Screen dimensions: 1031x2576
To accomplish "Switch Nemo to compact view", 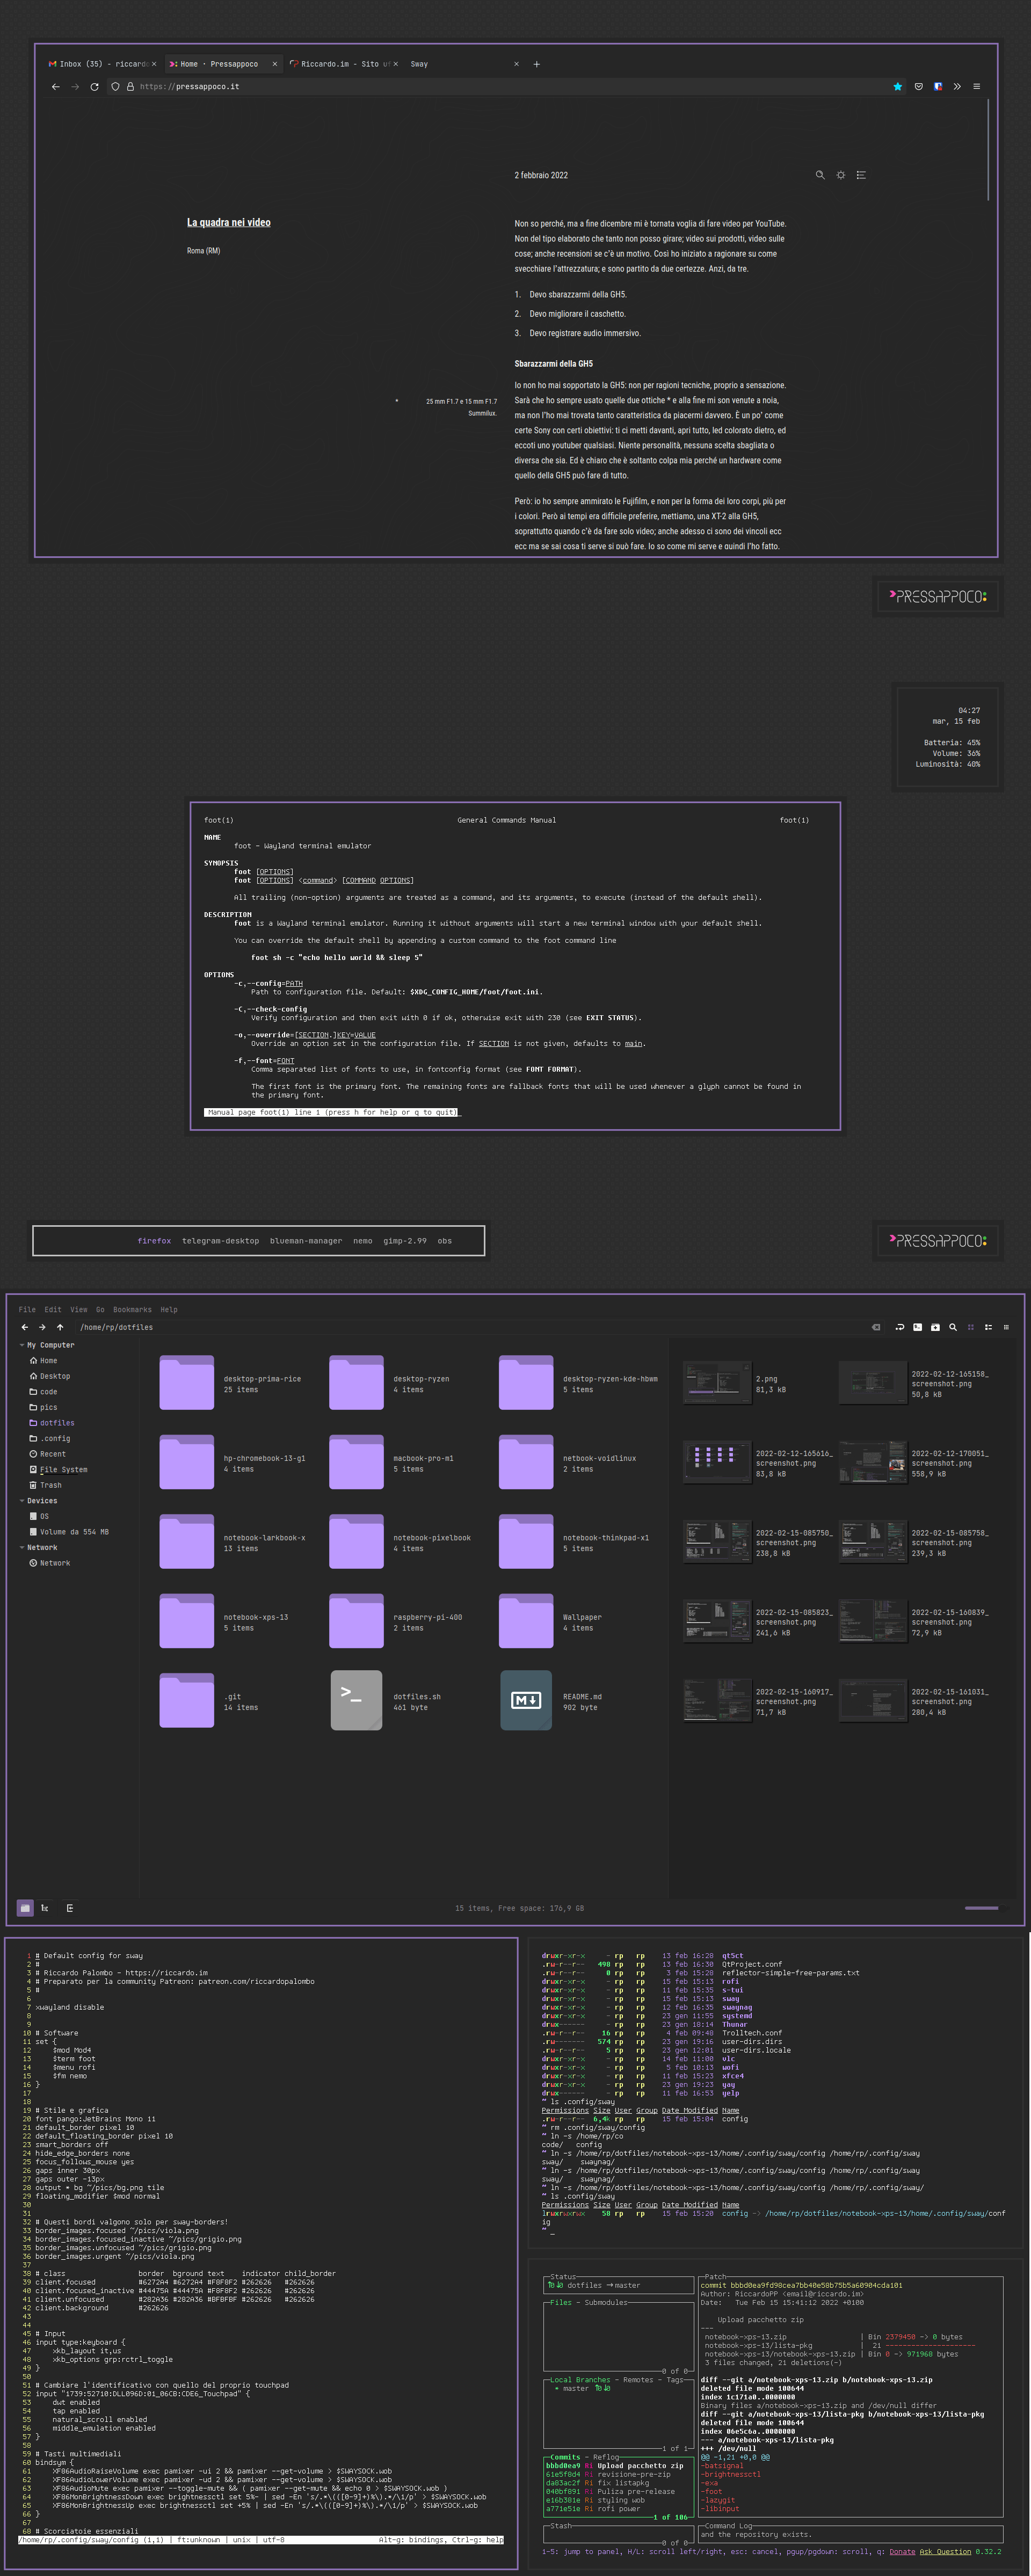I will [x=1006, y=1327].
